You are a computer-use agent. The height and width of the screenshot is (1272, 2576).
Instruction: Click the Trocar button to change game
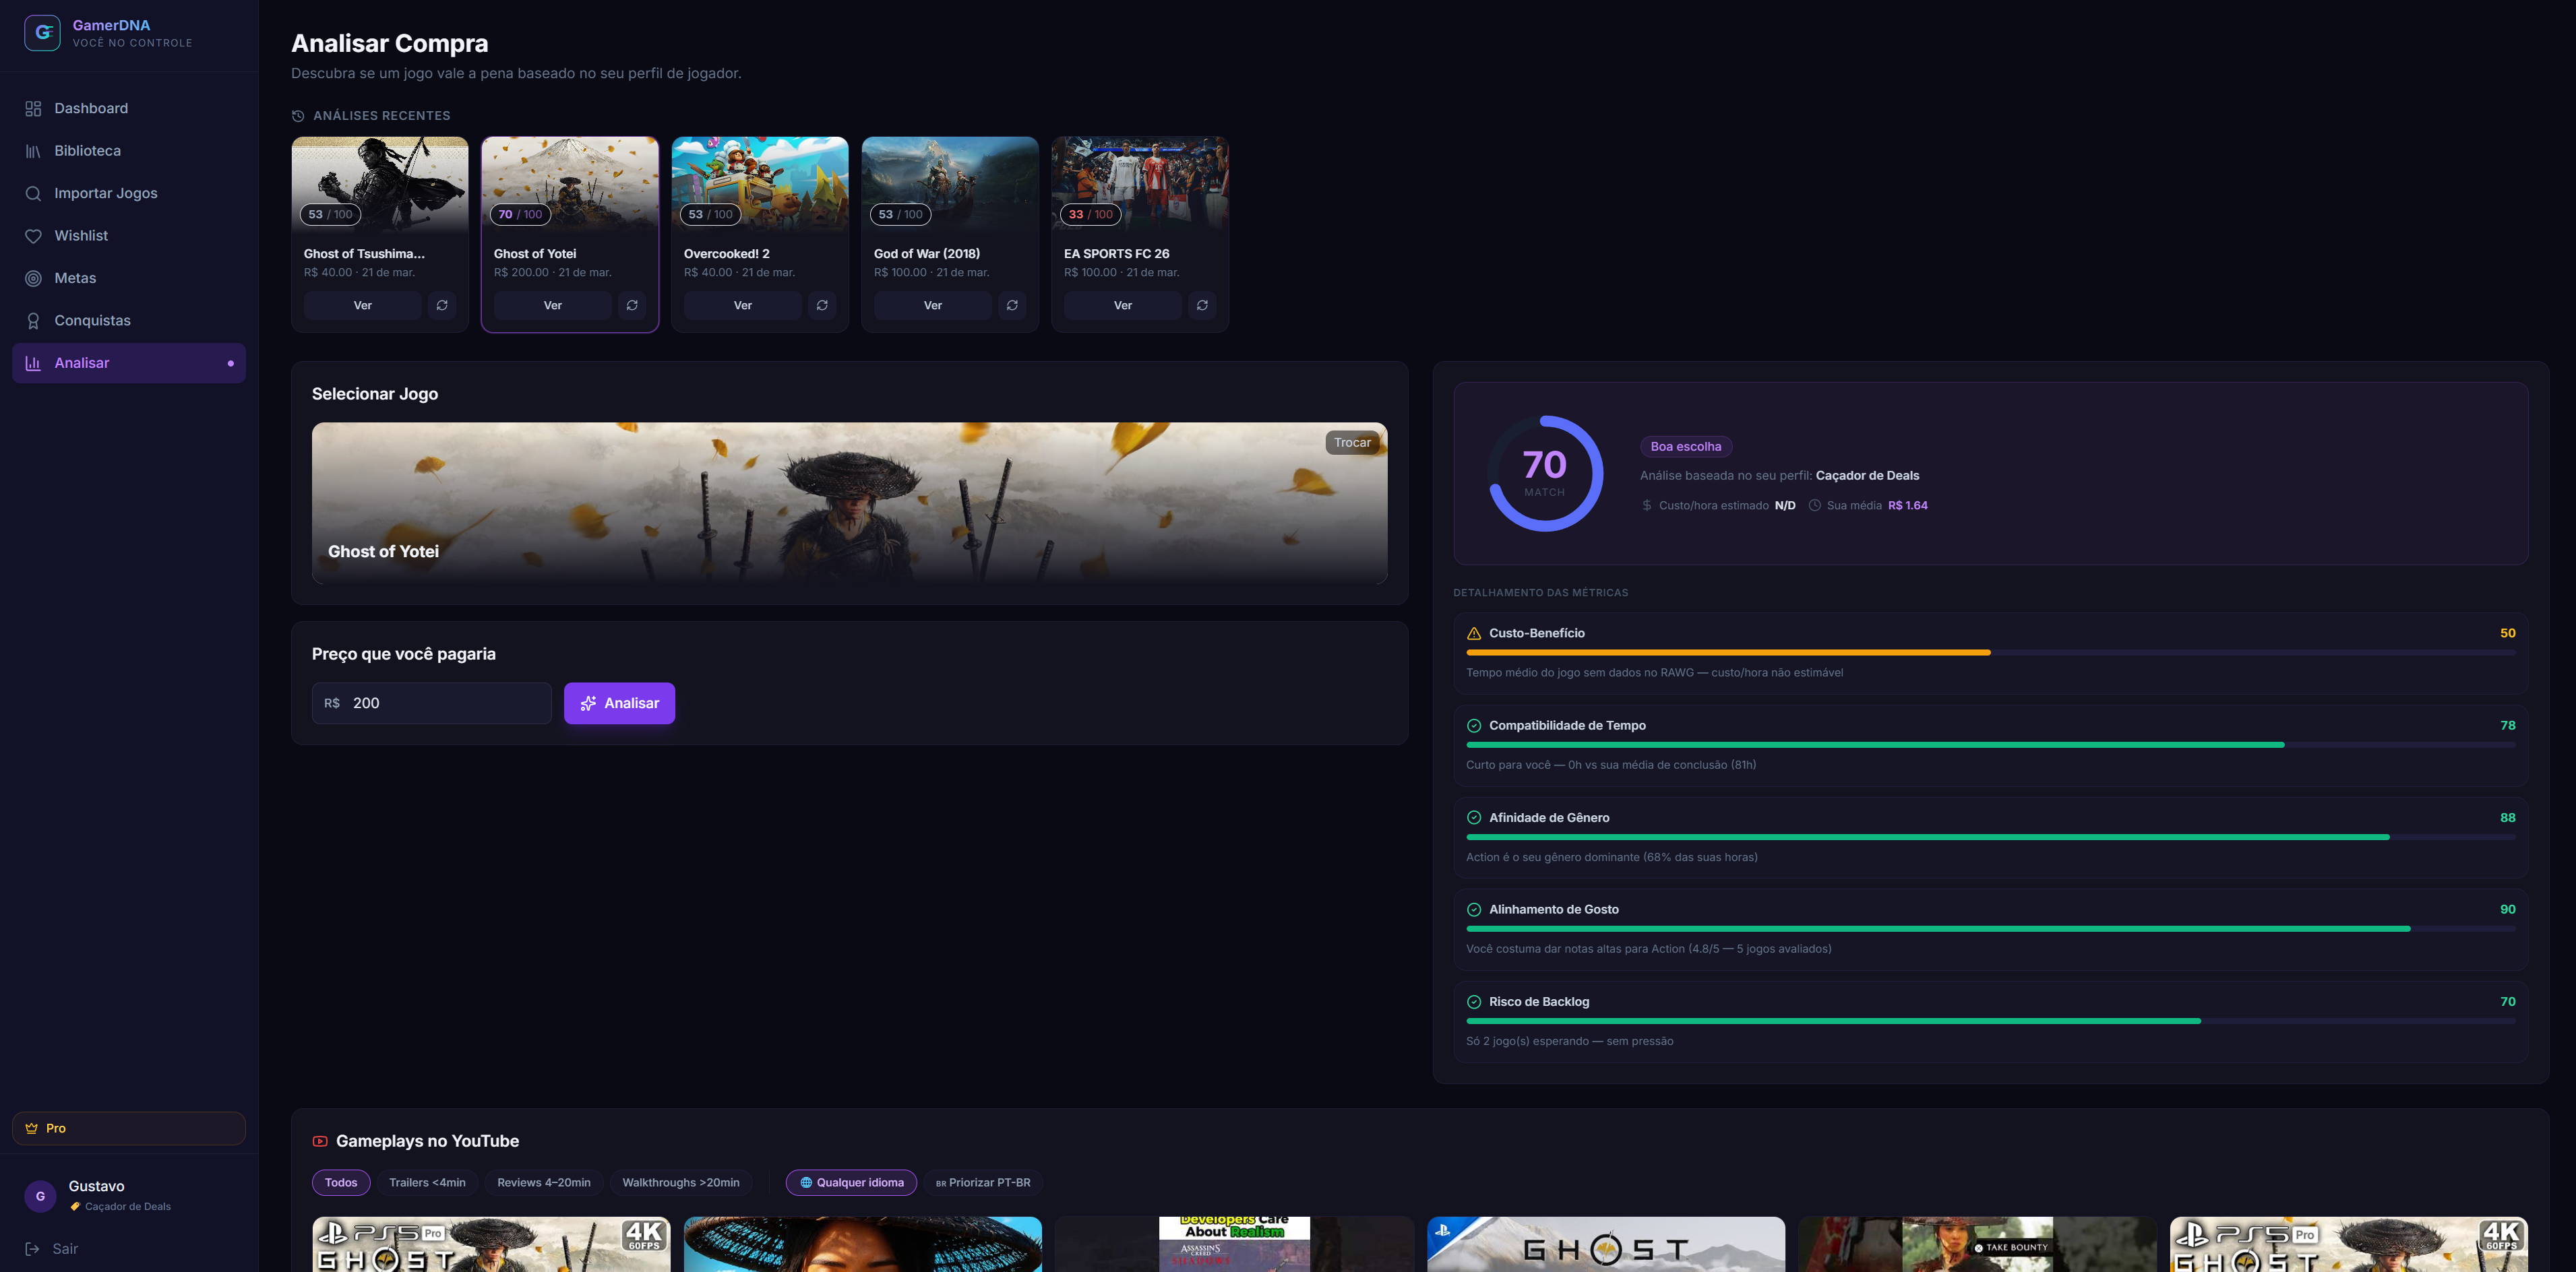coord(1352,443)
